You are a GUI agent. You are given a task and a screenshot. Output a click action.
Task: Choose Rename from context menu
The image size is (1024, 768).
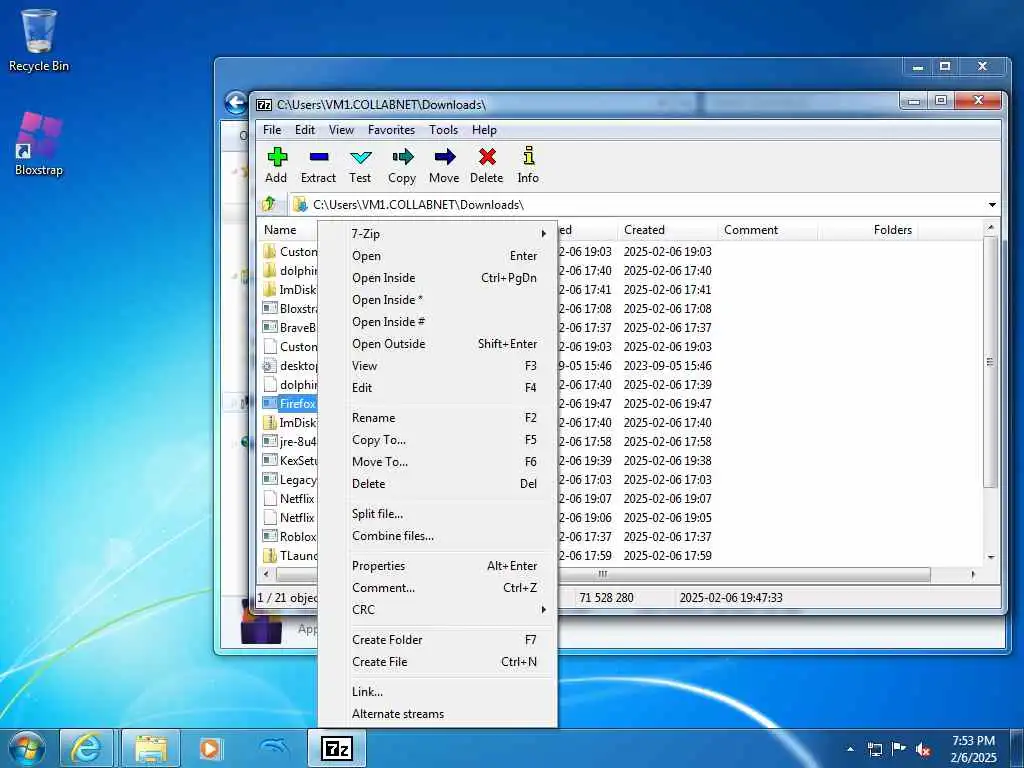[x=438, y=418]
